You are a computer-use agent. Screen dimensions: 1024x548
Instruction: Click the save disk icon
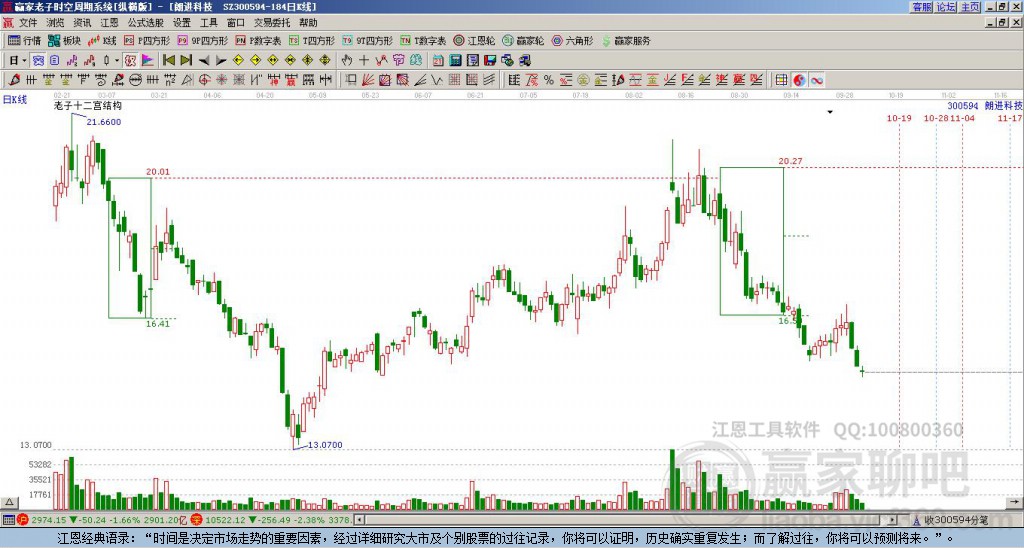click(490, 60)
